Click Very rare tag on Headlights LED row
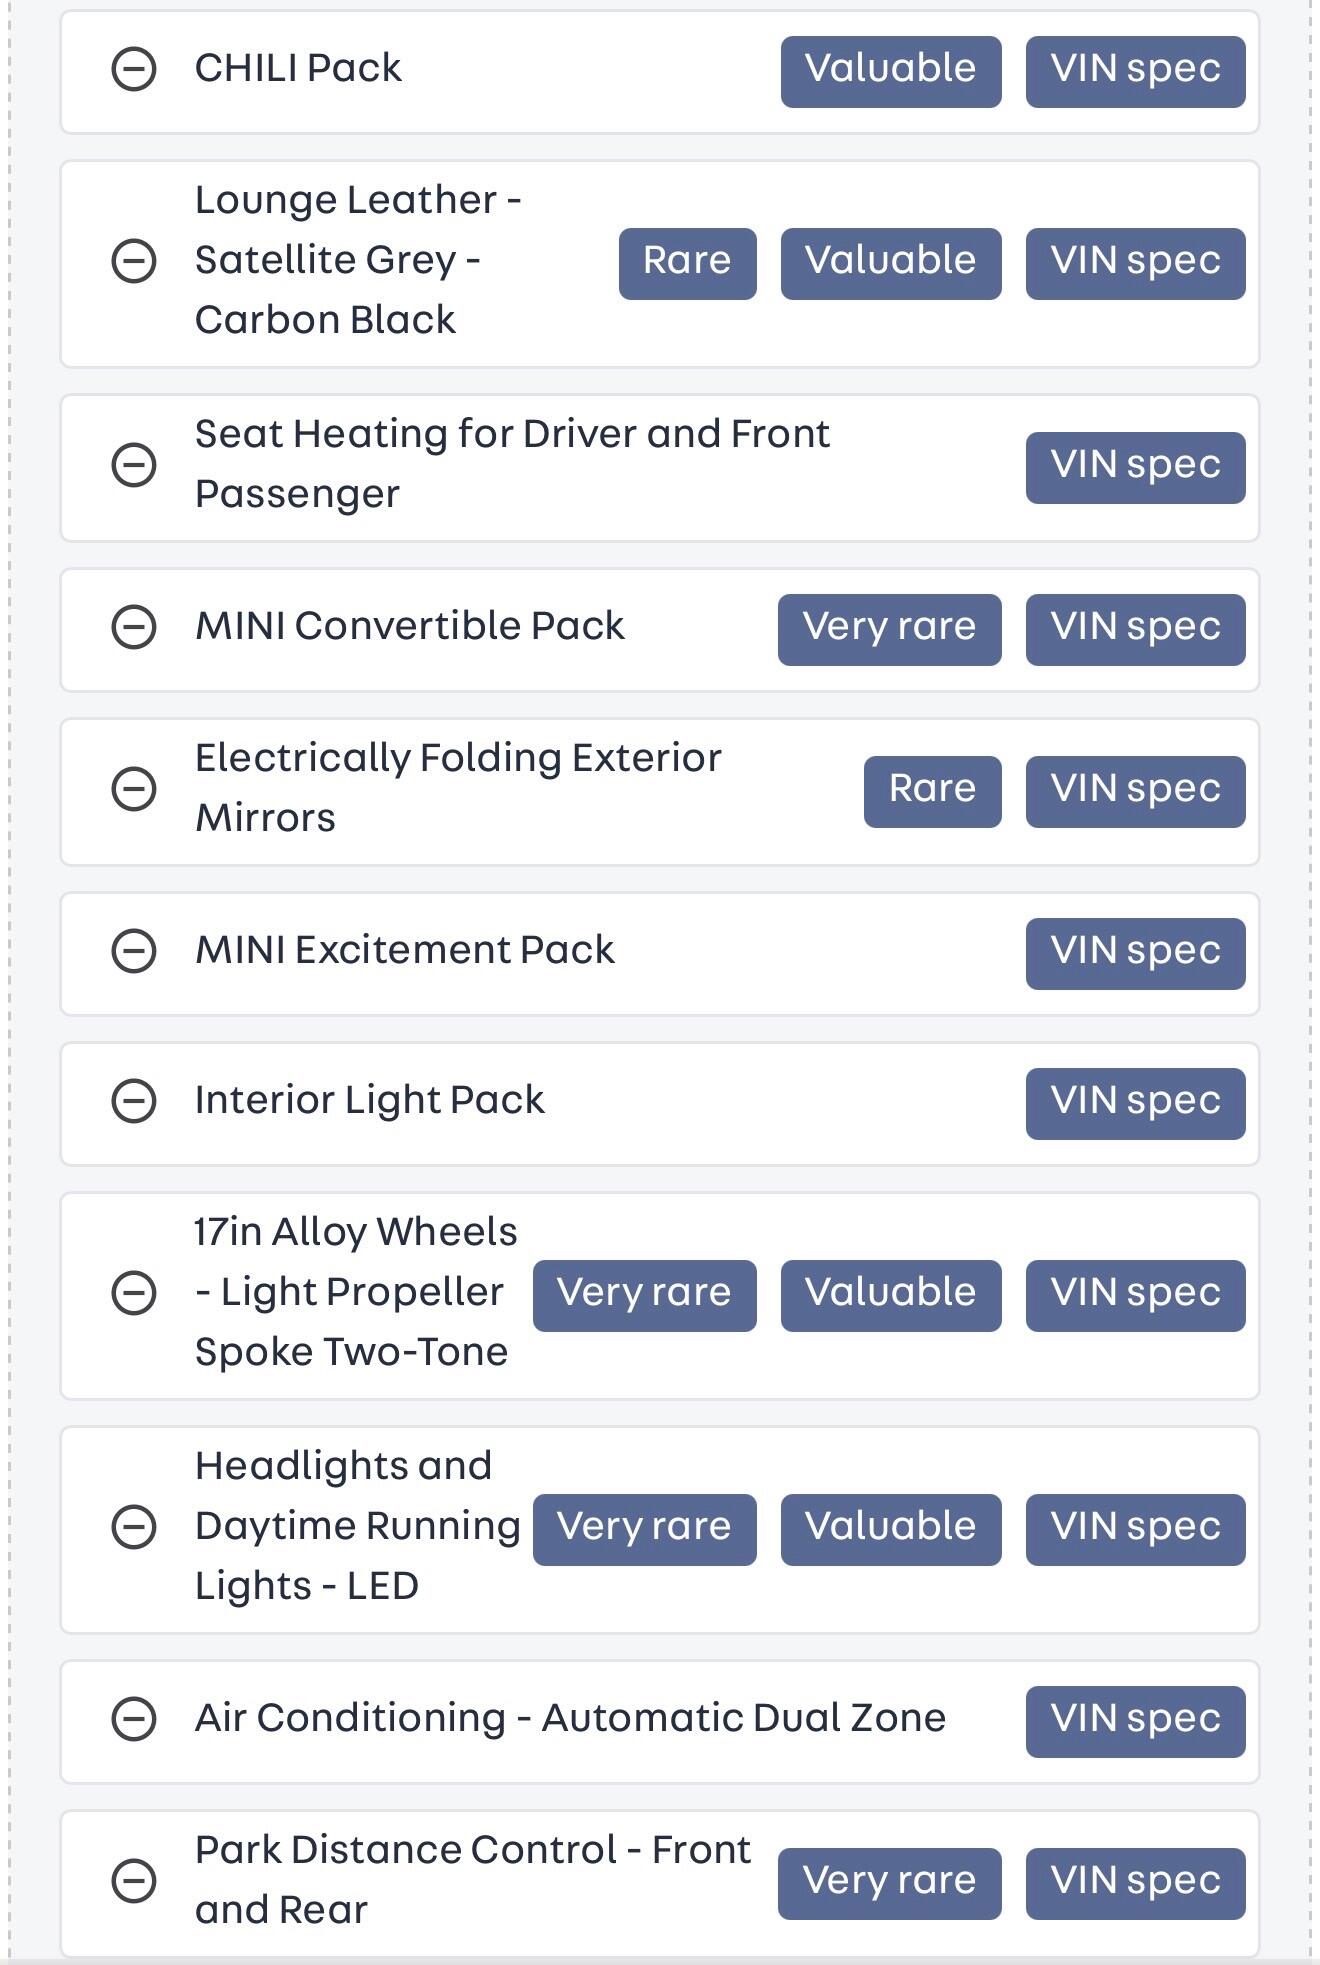 644,1529
